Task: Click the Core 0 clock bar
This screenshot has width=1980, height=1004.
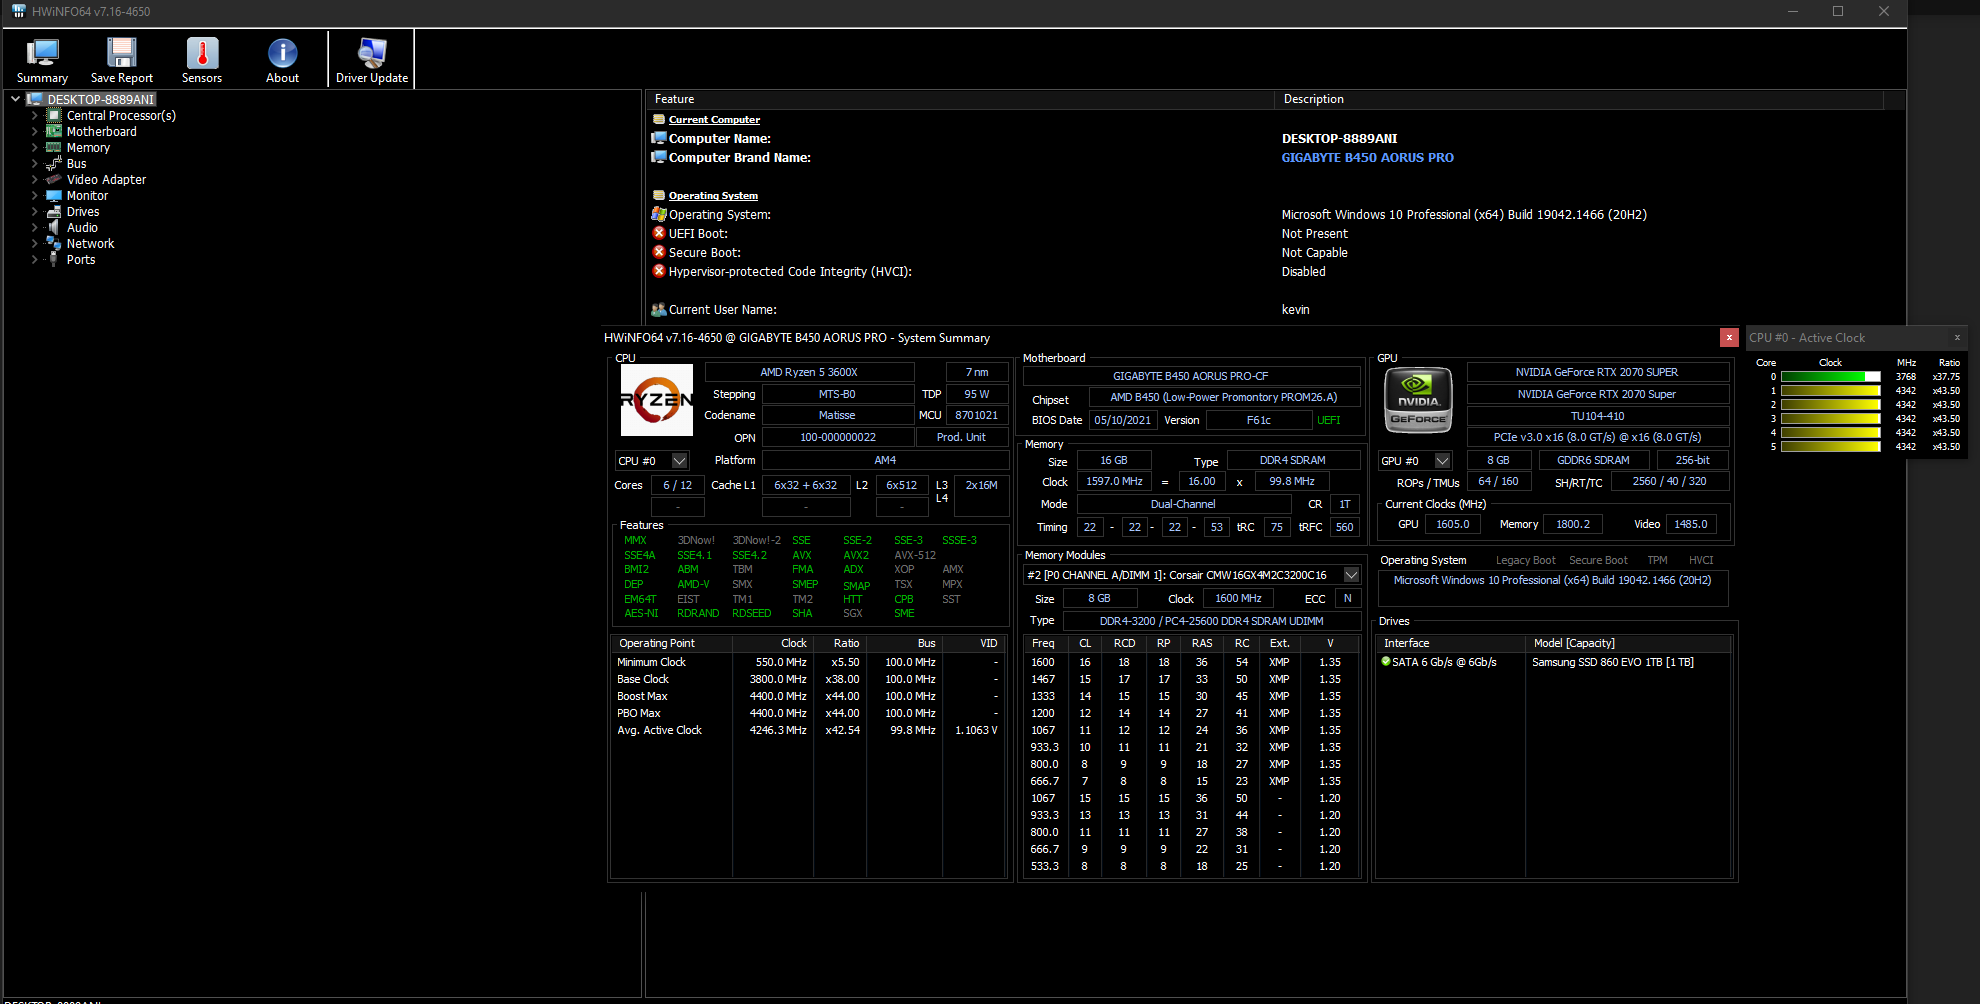Action: point(1830,377)
